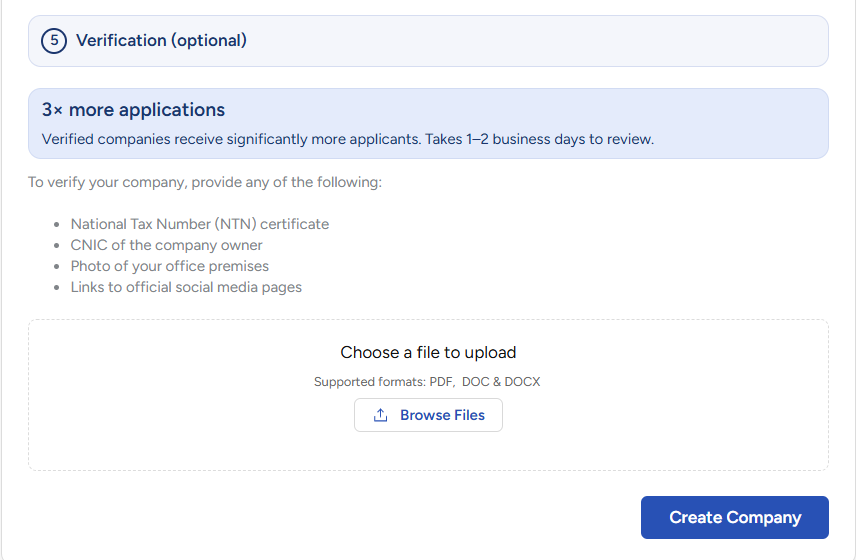Viewport: 856px width, 560px height.
Task: Click the bullet before the social media links item
Action: pos(55,288)
